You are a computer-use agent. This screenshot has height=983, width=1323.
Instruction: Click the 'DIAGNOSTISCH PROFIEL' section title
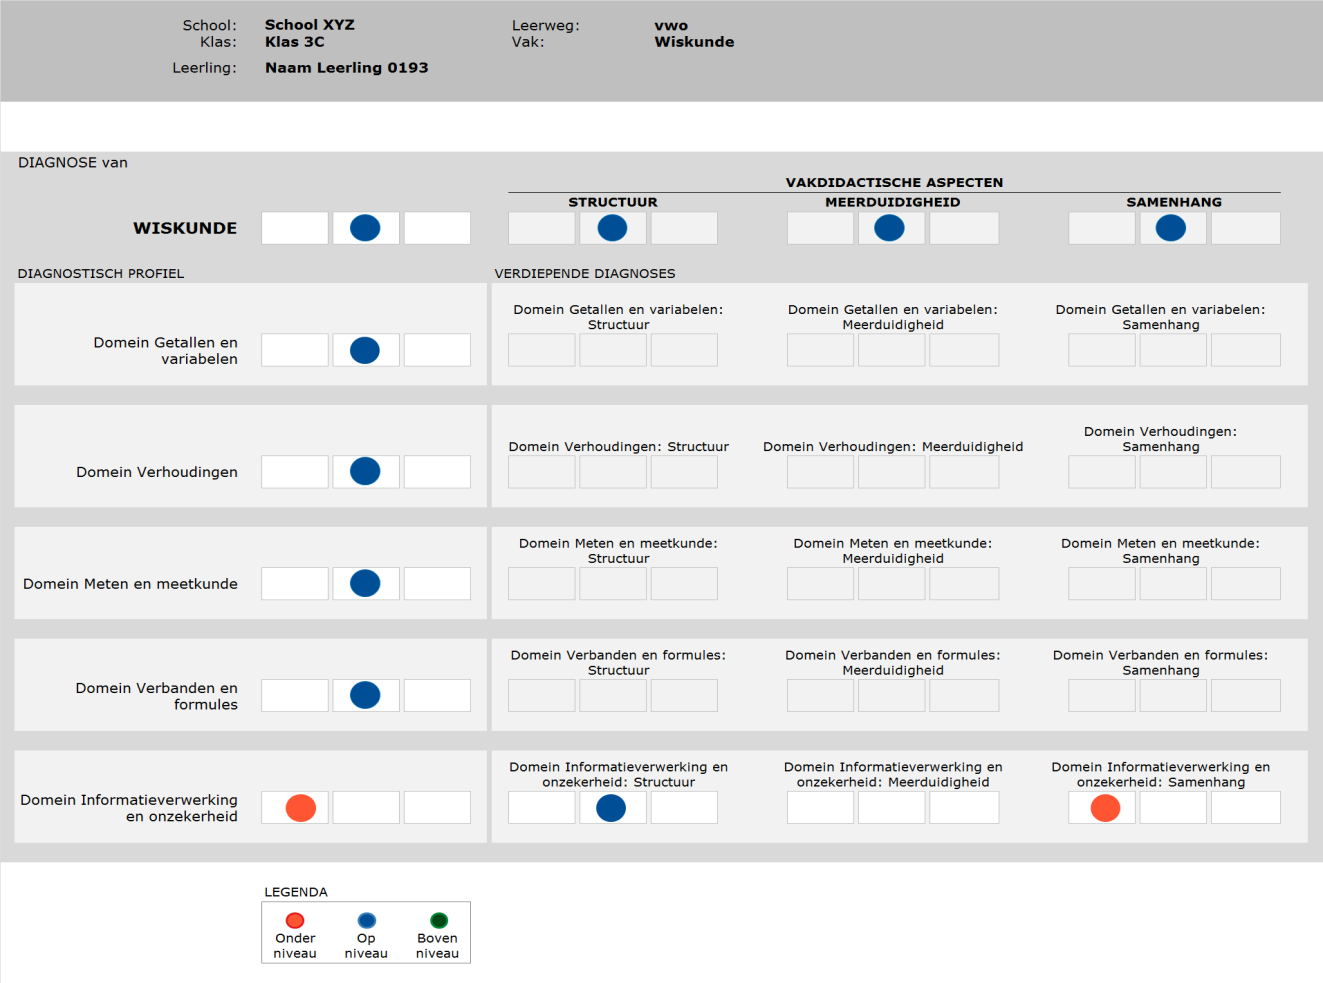coord(101,273)
